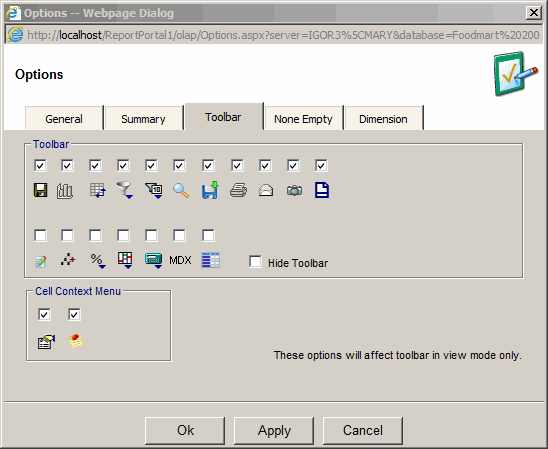Click the funnel filter icon

[x=124, y=190]
